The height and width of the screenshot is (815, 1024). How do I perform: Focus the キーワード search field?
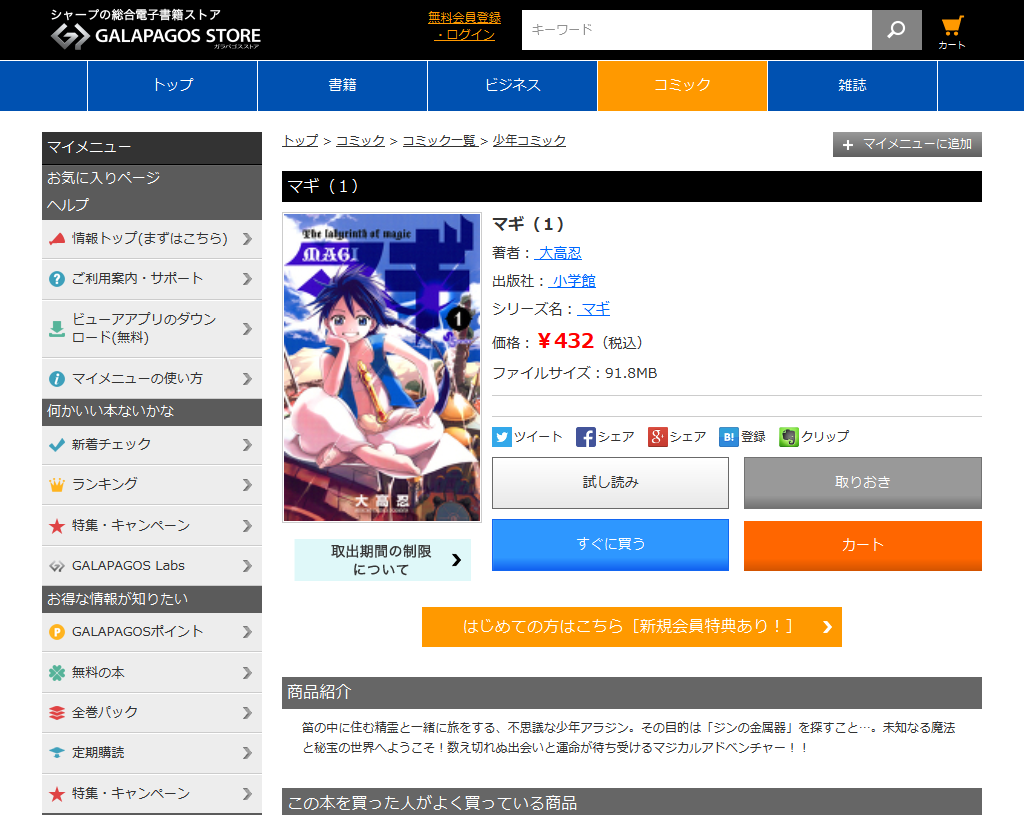tap(697, 29)
